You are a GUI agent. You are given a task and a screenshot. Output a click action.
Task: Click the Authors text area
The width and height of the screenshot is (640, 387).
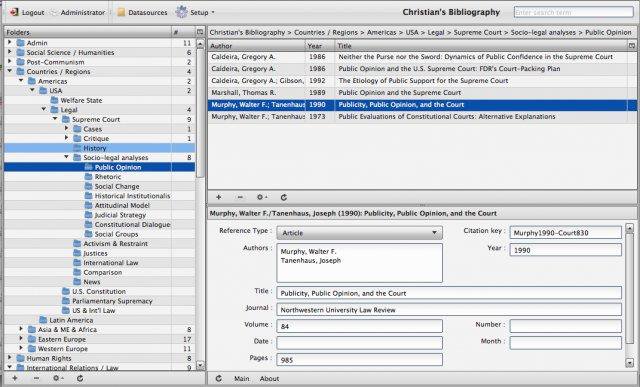click(x=360, y=263)
